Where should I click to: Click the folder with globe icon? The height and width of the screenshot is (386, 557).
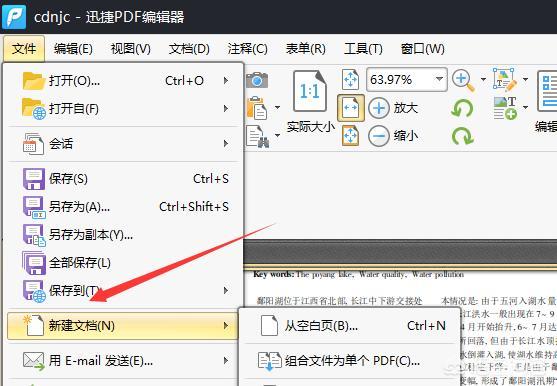pos(34,109)
